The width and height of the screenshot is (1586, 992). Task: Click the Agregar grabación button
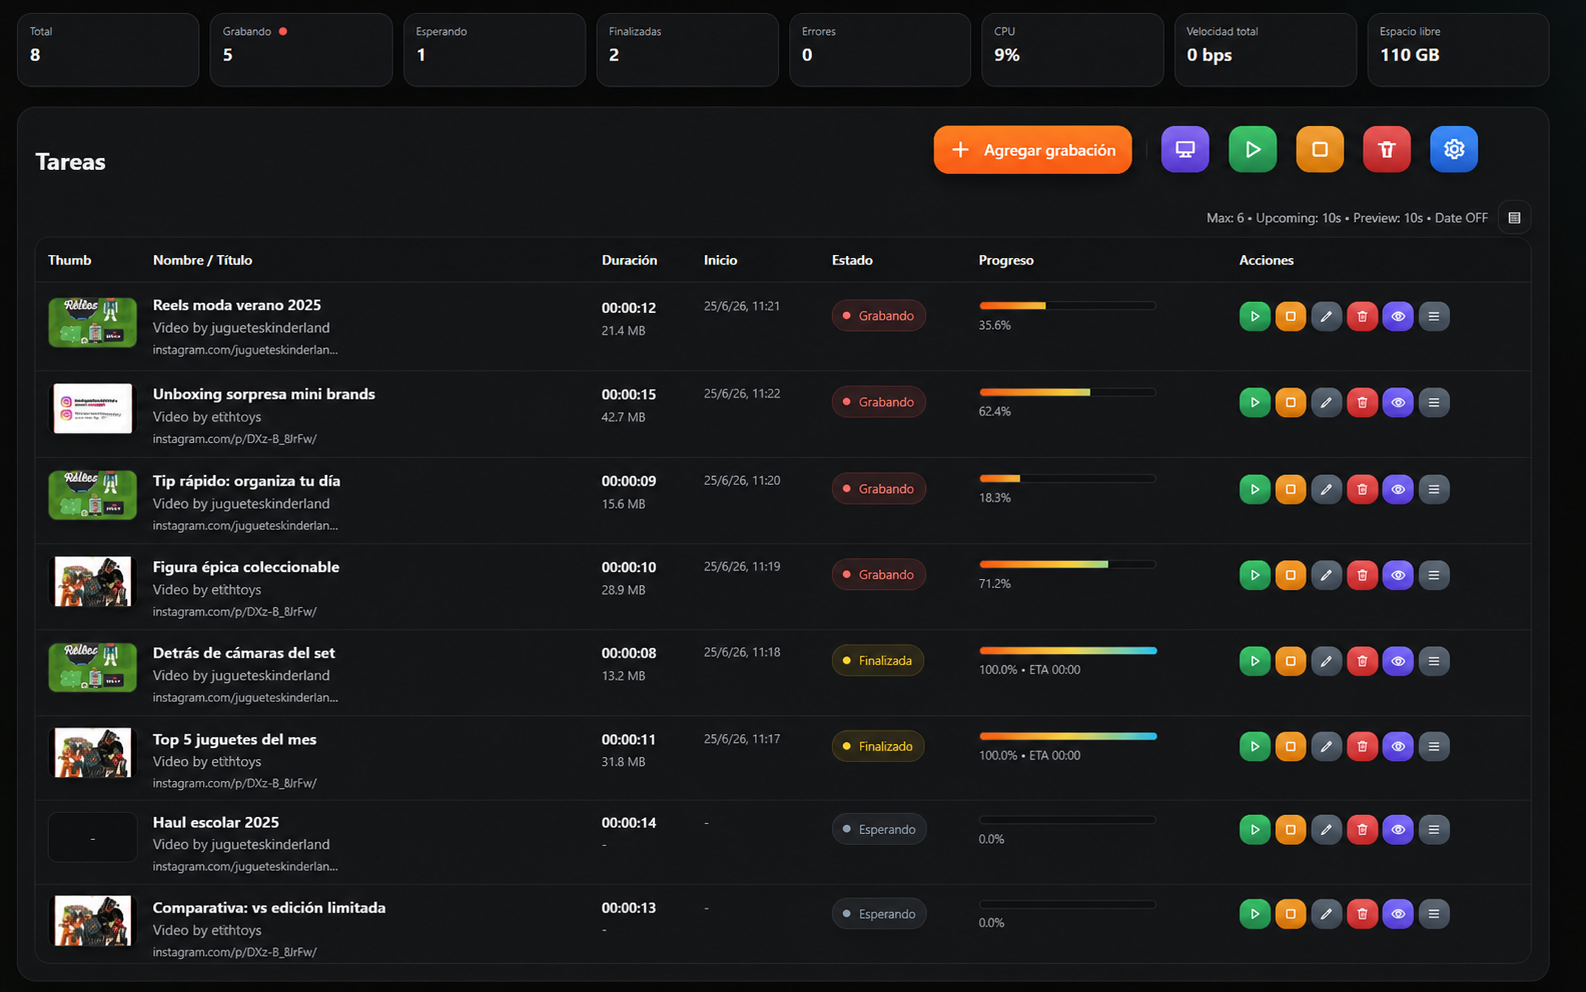click(x=1032, y=150)
